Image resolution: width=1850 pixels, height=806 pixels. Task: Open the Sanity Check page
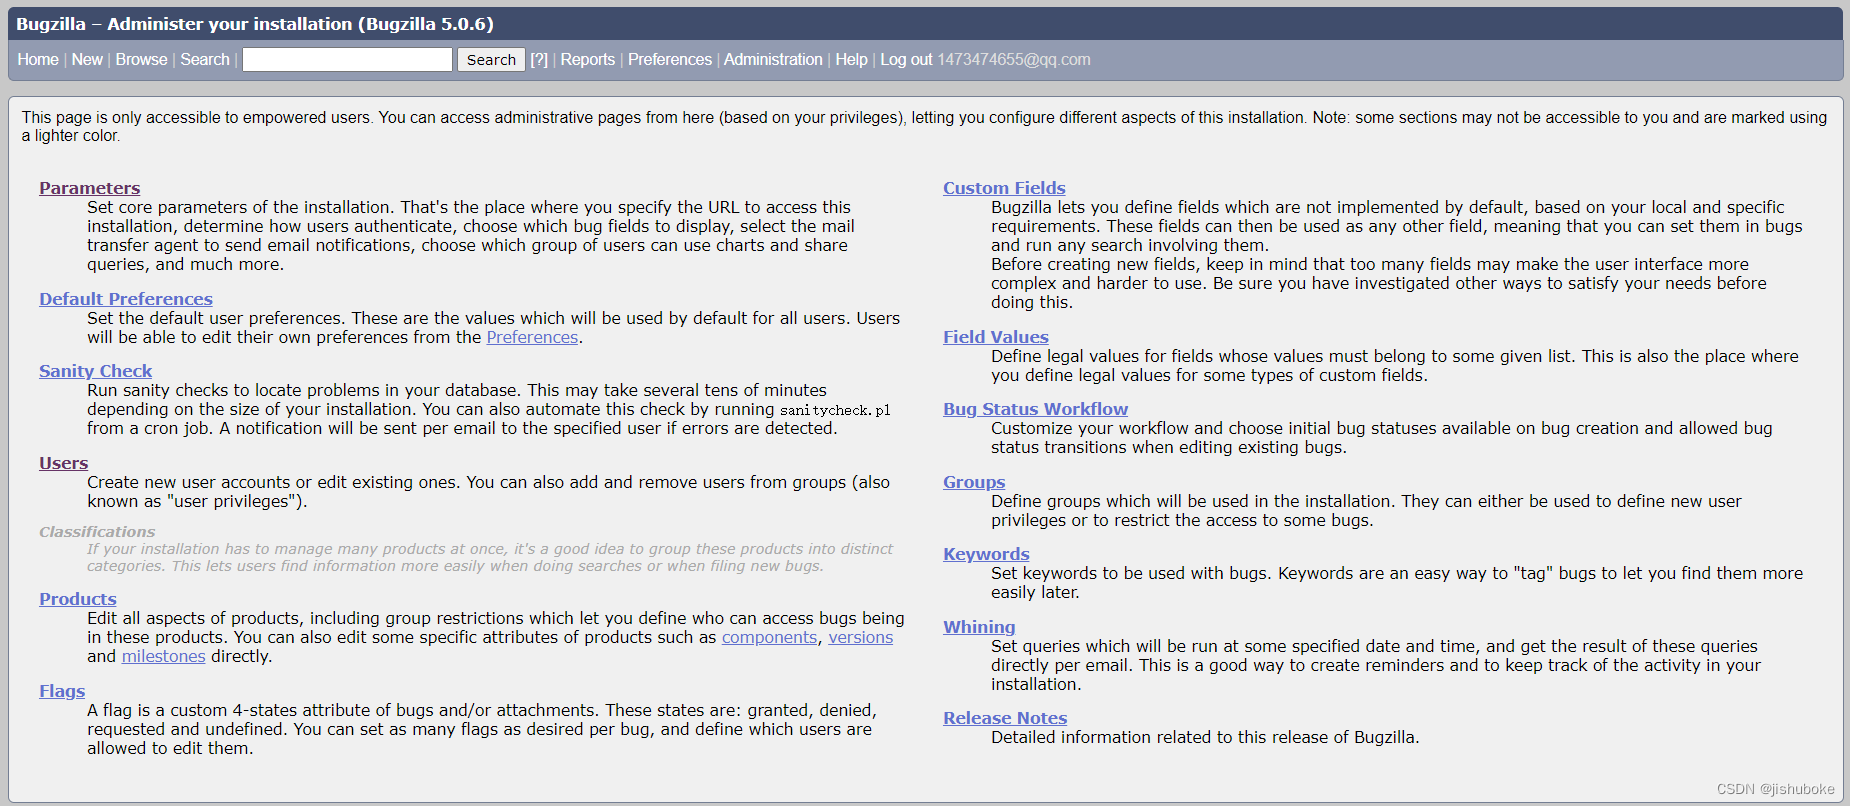coord(96,371)
